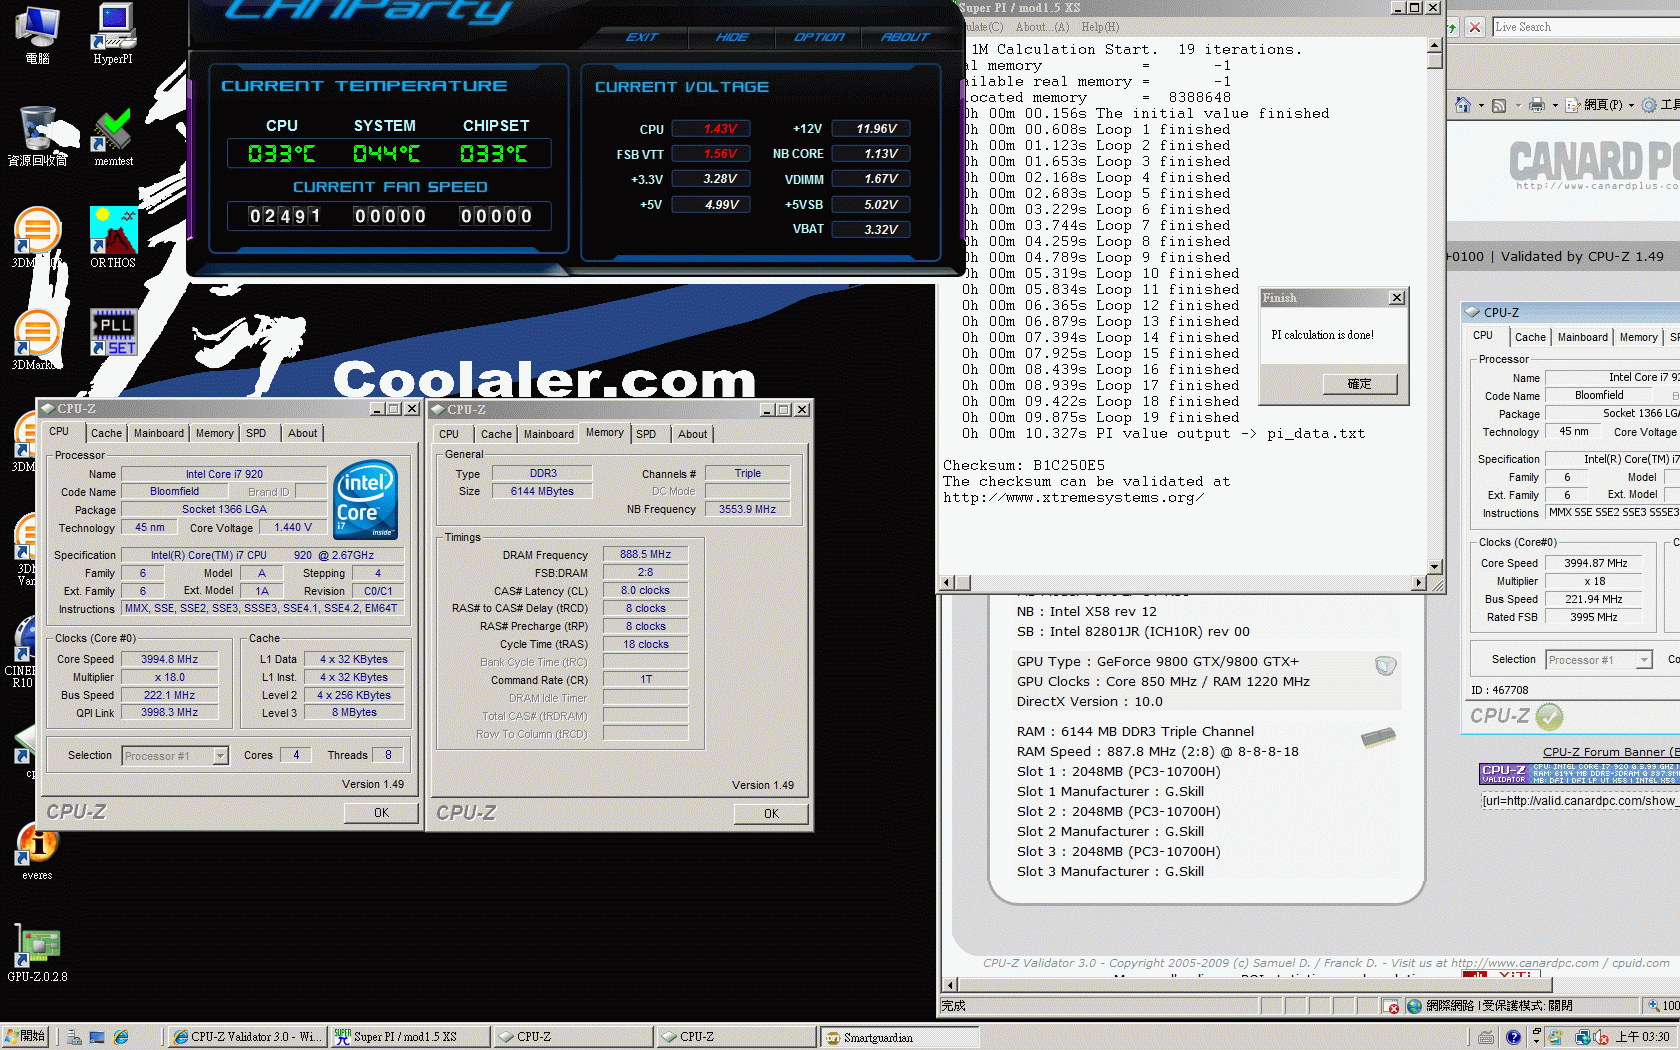The image size is (1680, 1050).
Task: Click the help tray icon in taskbar
Action: pos(1513,1037)
